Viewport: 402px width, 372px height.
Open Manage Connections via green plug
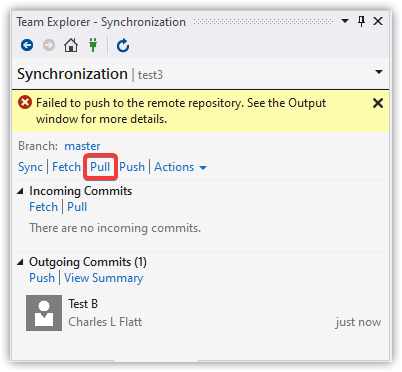93,45
